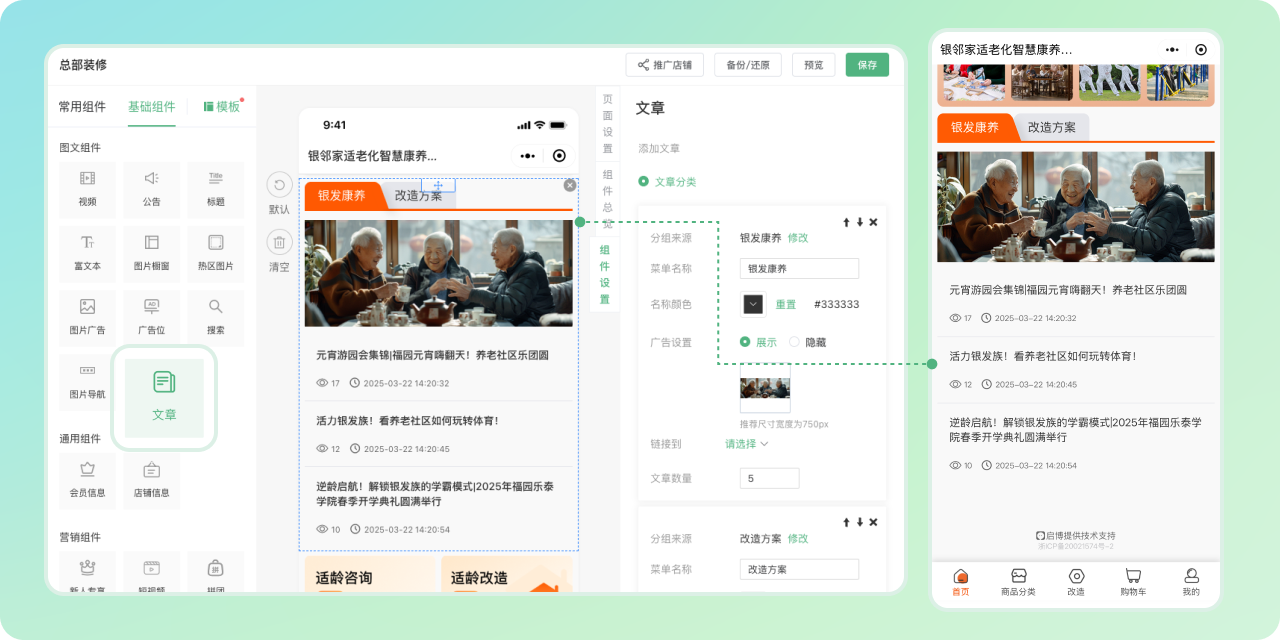This screenshot has height=640, width=1280.
Task: Select 银发康养 tab in editor preview
Action: click(x=343, y=196)
